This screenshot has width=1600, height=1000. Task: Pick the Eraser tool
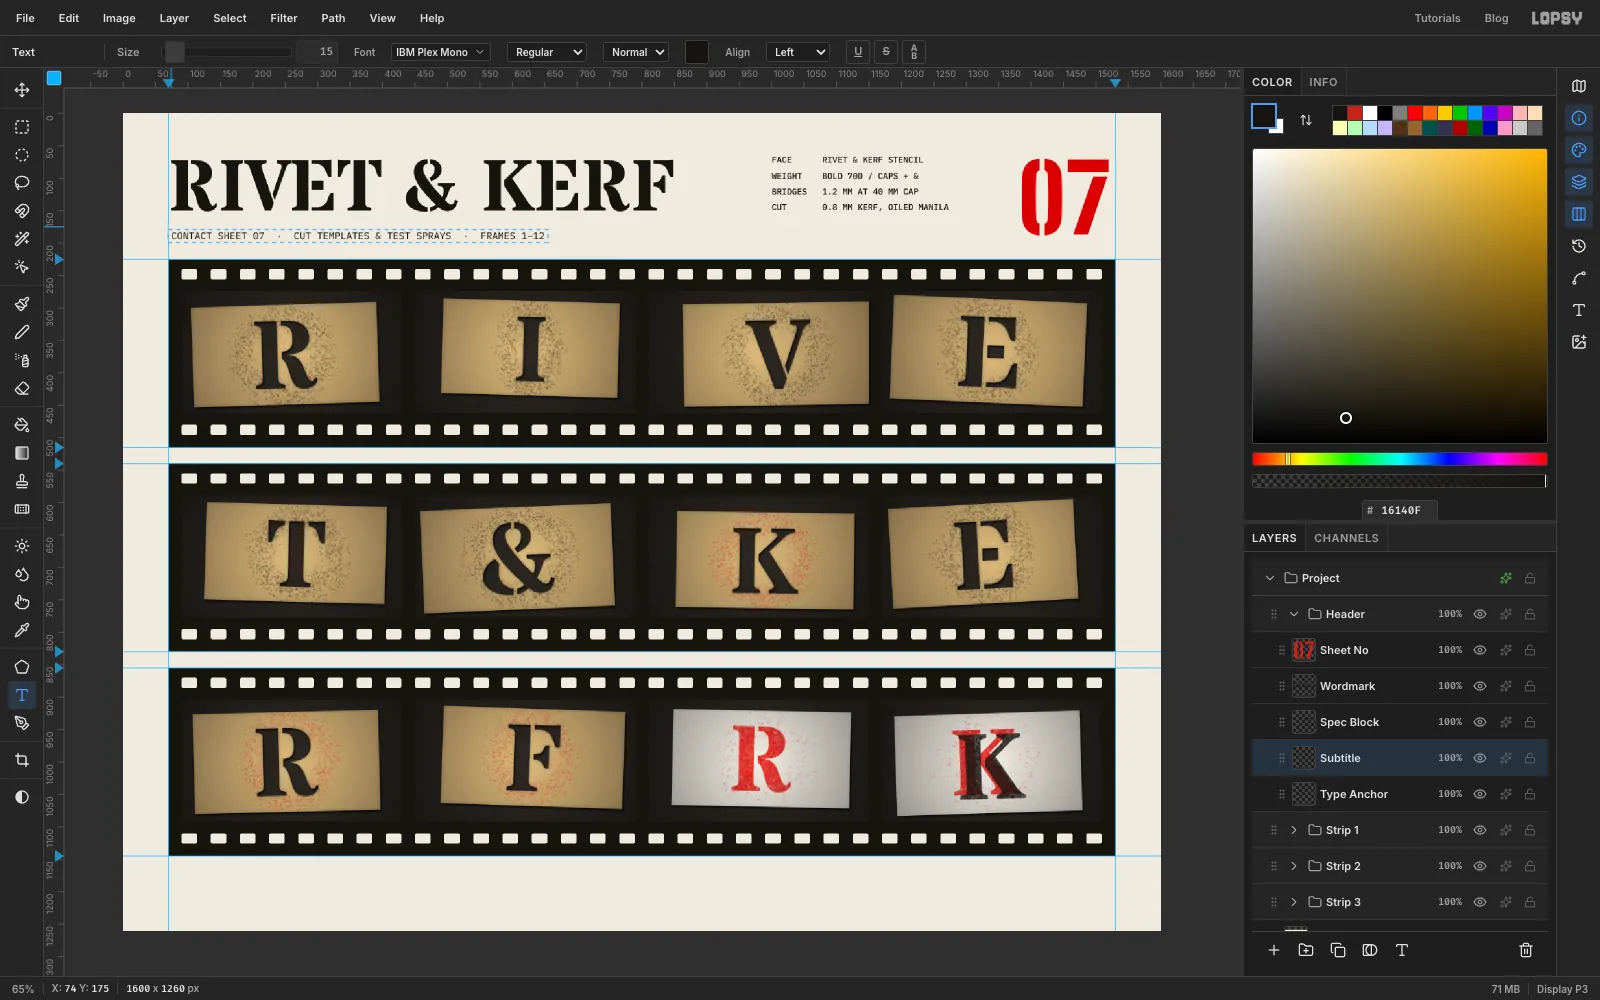(x=22, y=388)
